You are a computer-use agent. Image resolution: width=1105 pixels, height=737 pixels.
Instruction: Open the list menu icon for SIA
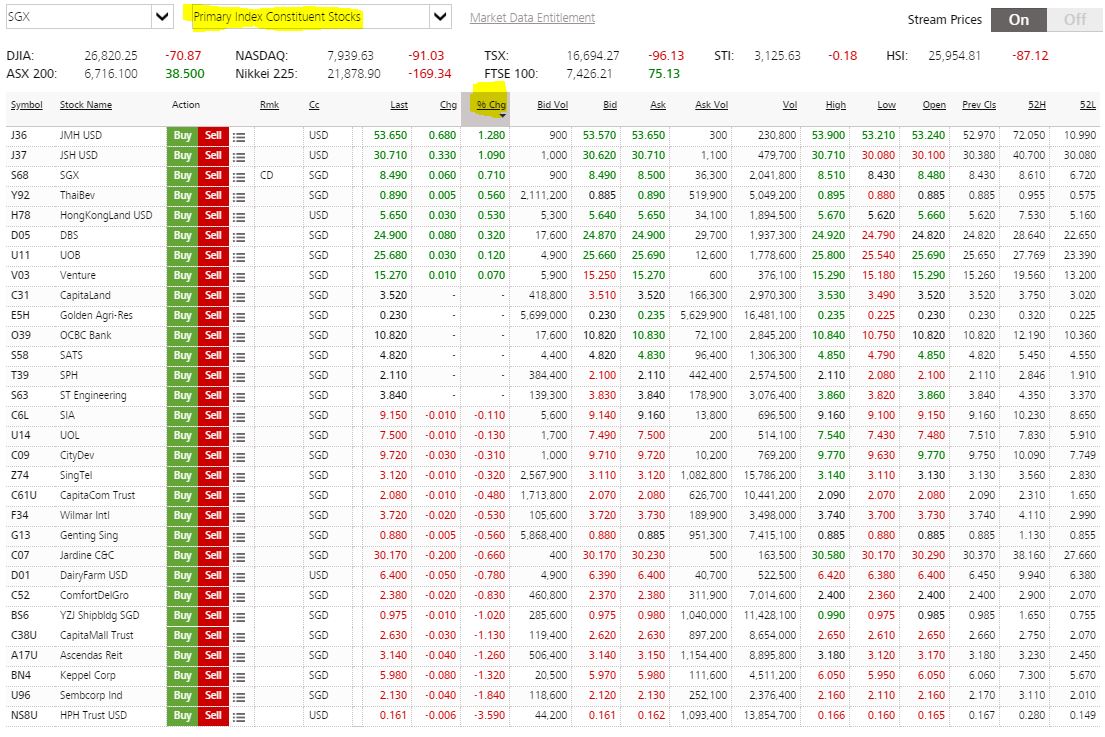[x=239, y=416]
